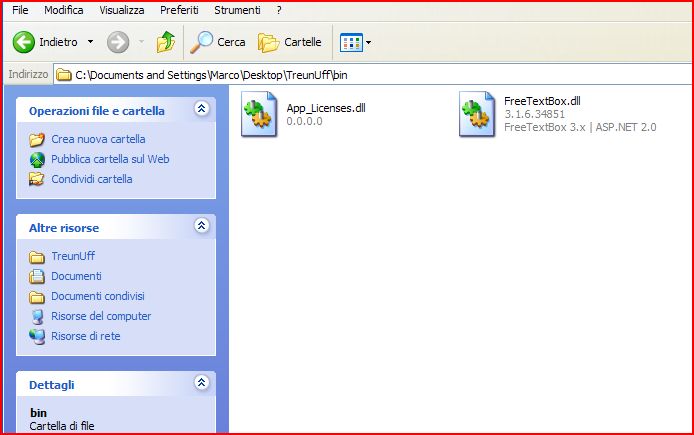Click the Documenti icon
The width and height of the screenshot is (694, 435).
click(37, 277)
